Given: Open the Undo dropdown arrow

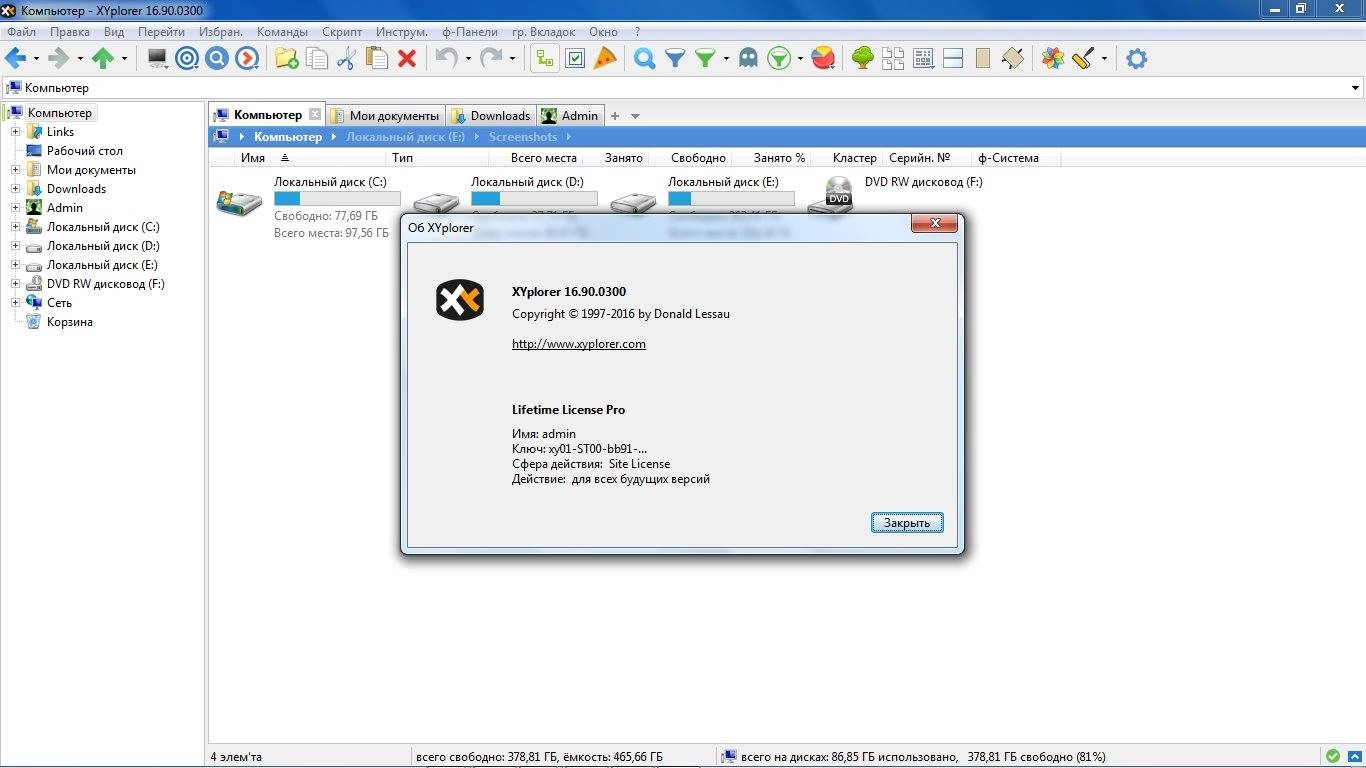Looking at the screenshot, I should [468, 59].
